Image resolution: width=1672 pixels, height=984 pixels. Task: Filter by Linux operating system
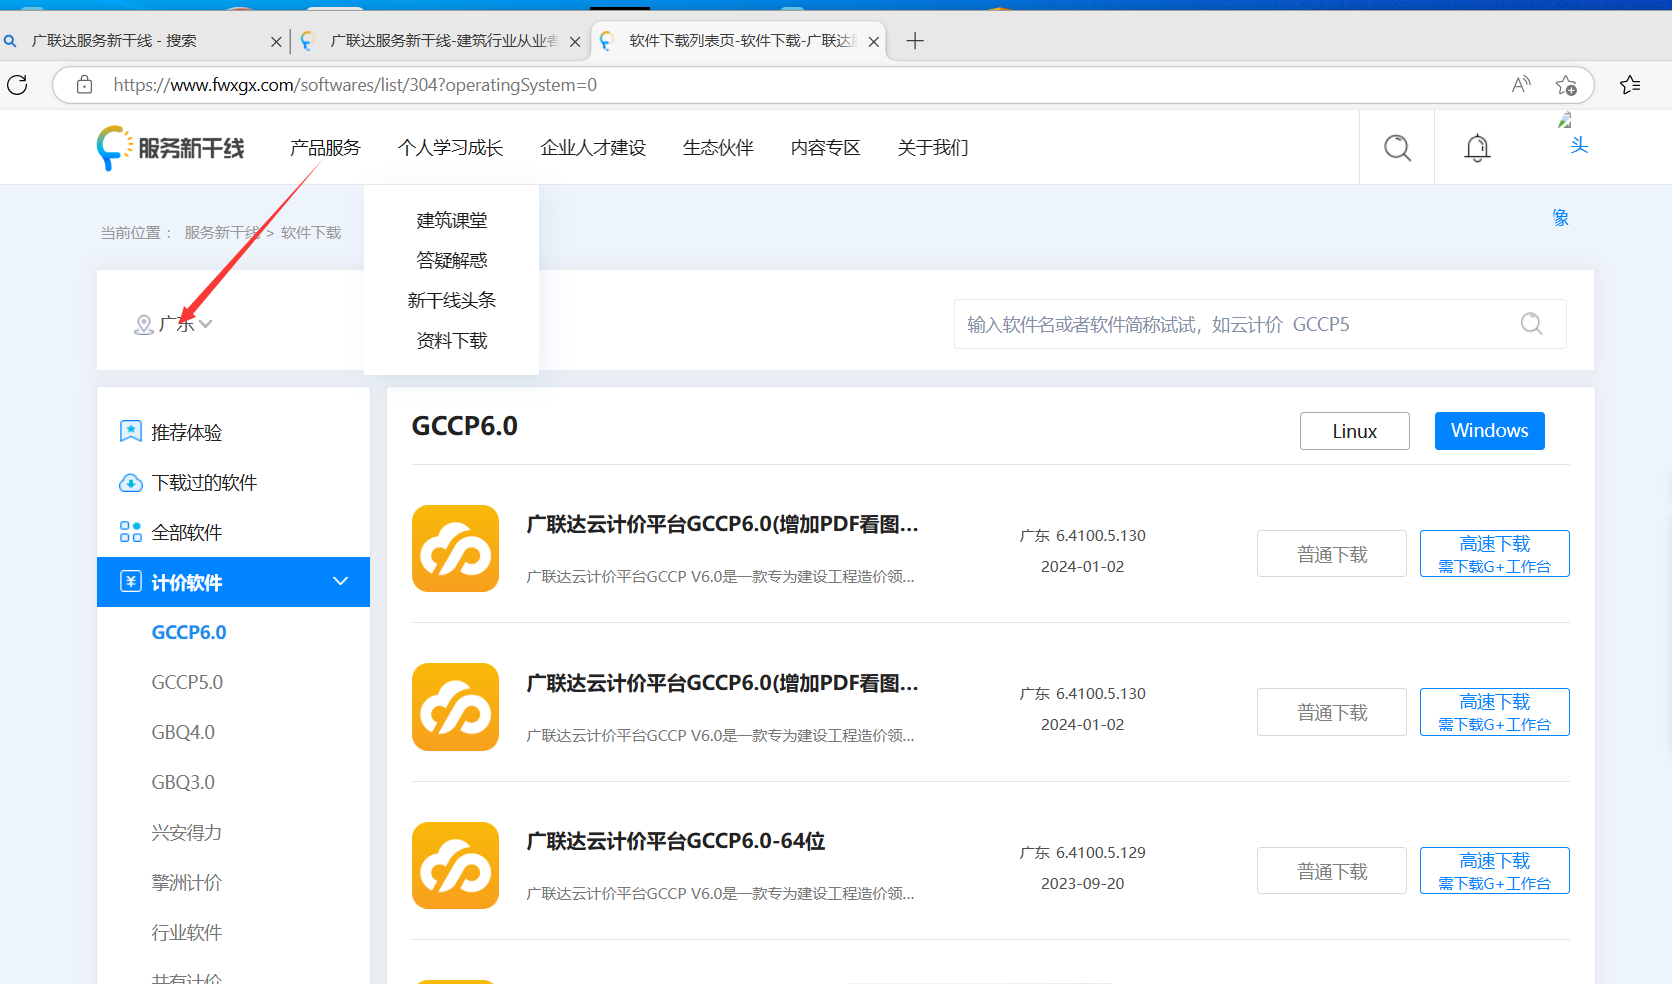point(1355,431)
